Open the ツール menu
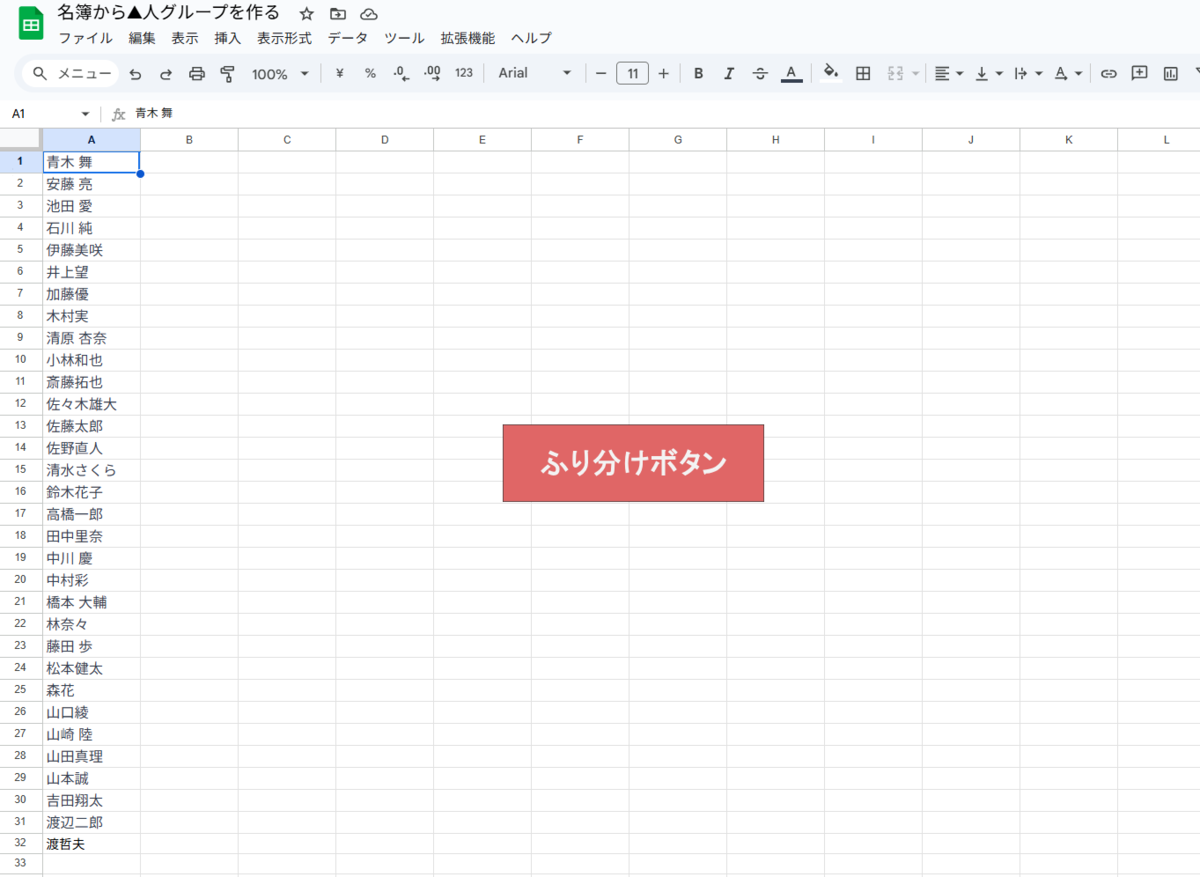 (x=404, y=38)
